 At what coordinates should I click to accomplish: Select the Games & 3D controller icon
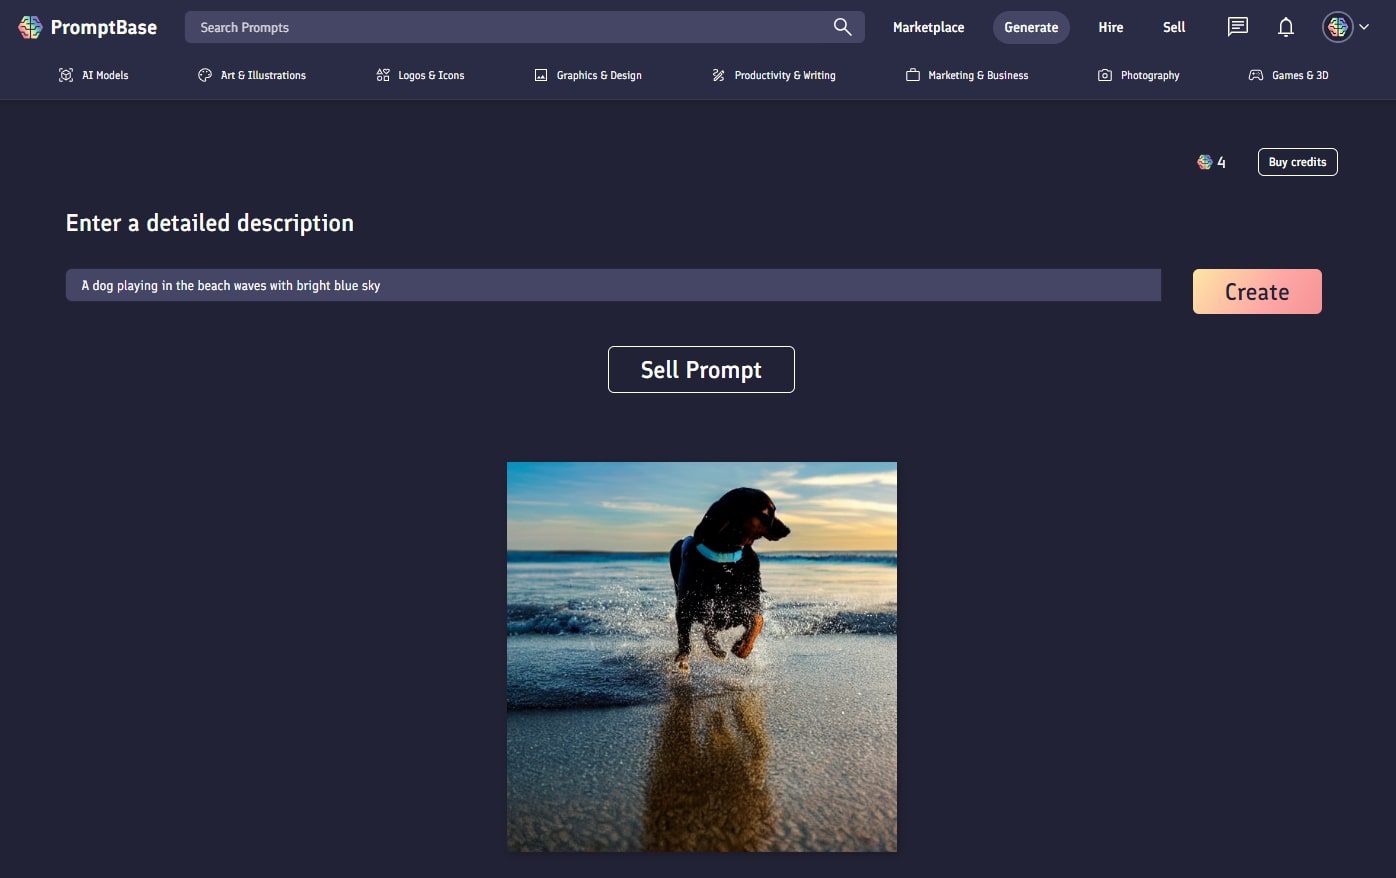(1255, 74)
